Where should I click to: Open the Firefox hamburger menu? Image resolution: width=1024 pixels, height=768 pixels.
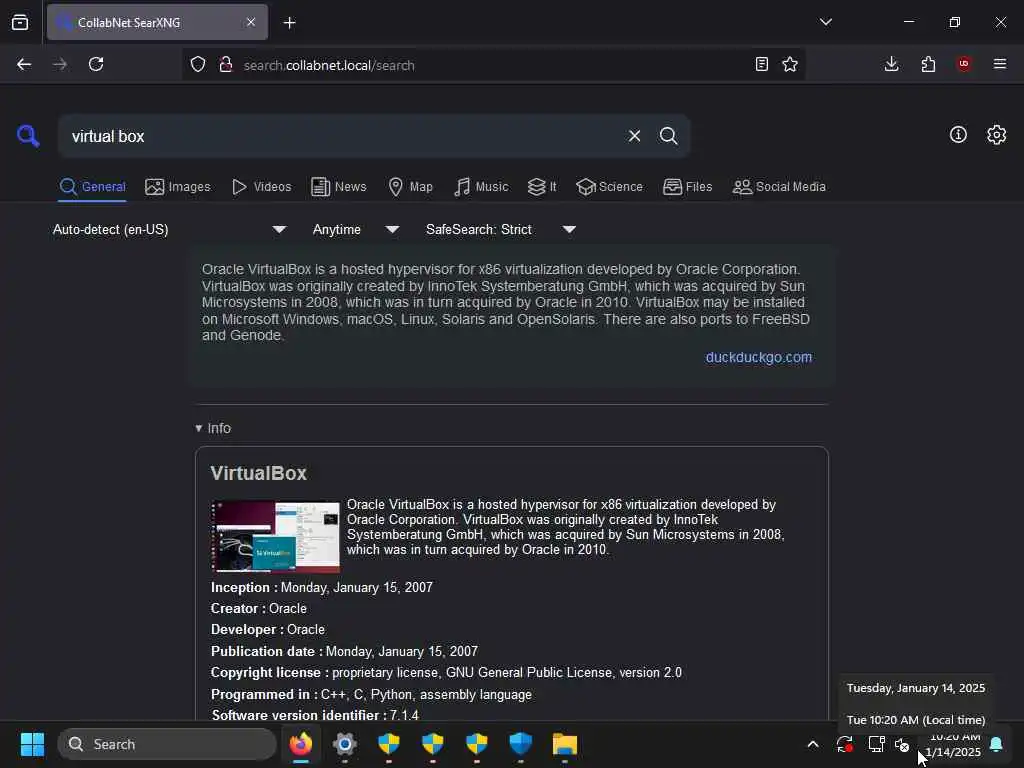pyautogui.click(x=1000, y=64)
